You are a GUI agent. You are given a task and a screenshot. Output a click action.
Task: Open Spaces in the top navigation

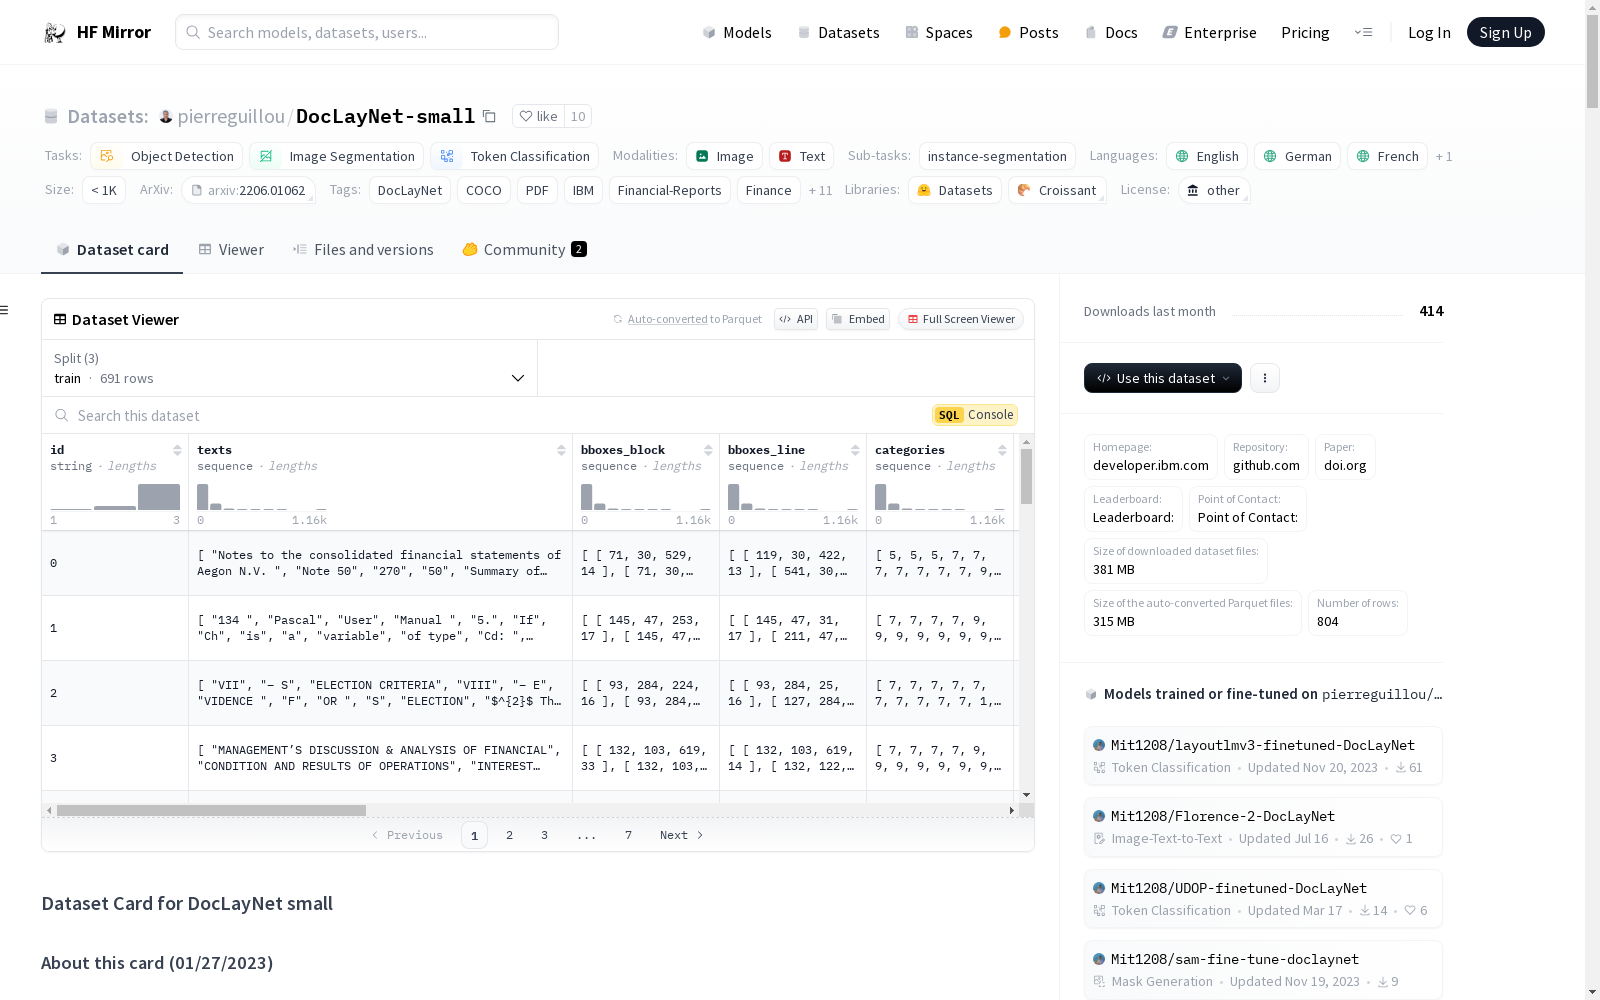click(x=938, y=33)
